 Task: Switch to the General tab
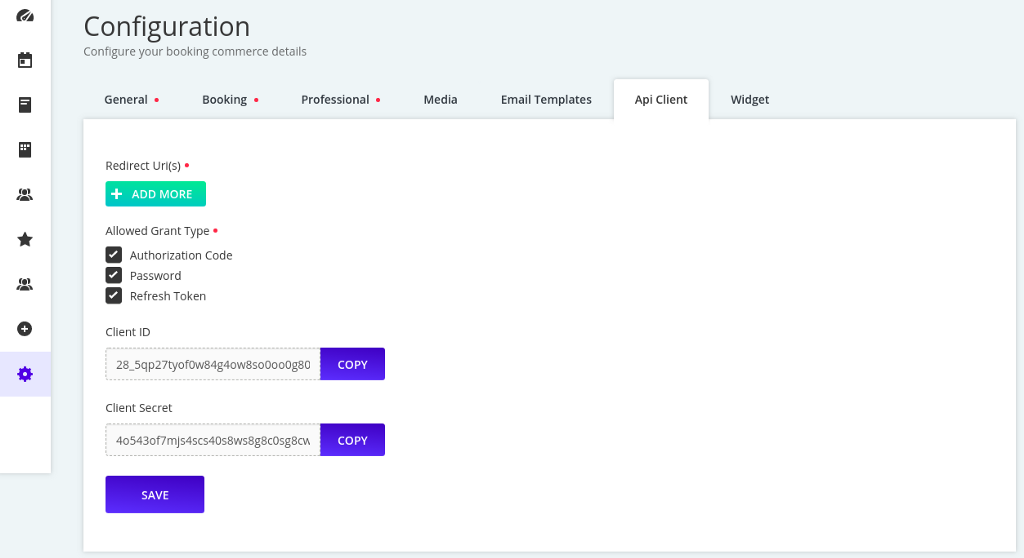[x=126, y=100]
